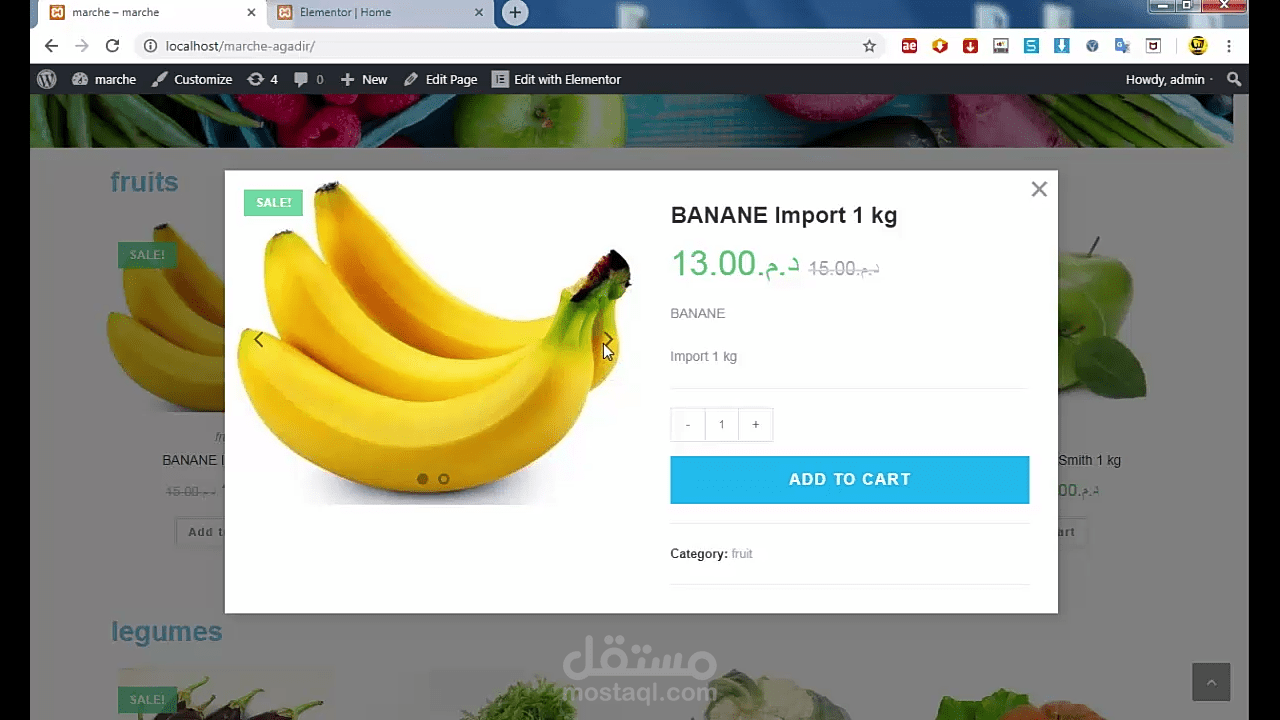Image resolution: width=1280 pixels, height=720 pixels.
Task: Open the fruit category link
Action: (x=741, y=553)
